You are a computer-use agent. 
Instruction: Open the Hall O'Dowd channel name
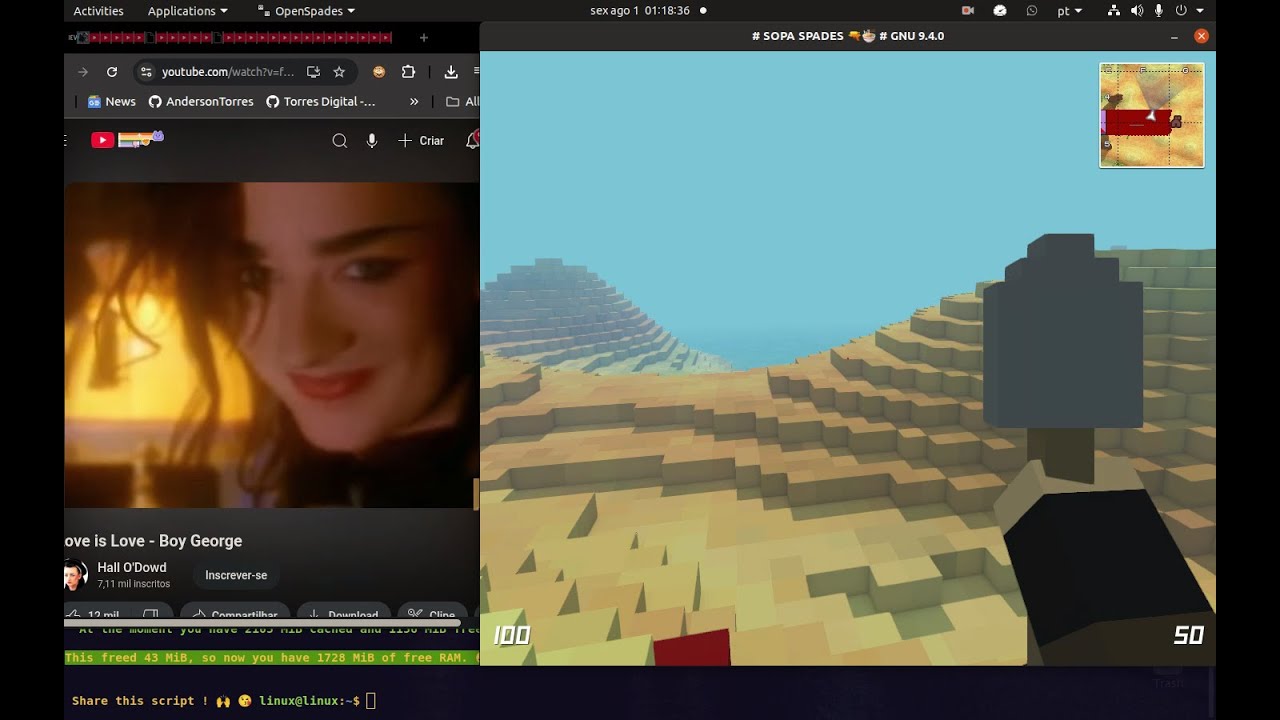[x=132, y=567]
